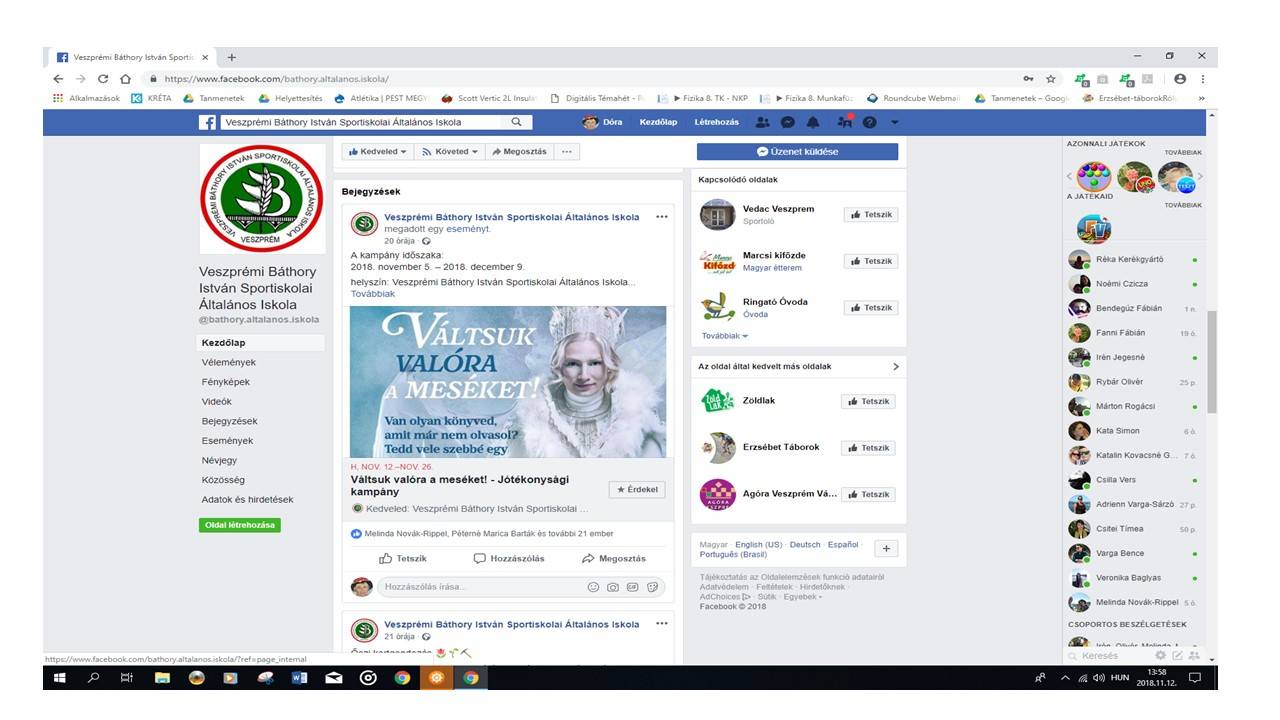Like Ringató Óvoda with Tetszik button
This screenshot has height=720, width=1280.
870,308
